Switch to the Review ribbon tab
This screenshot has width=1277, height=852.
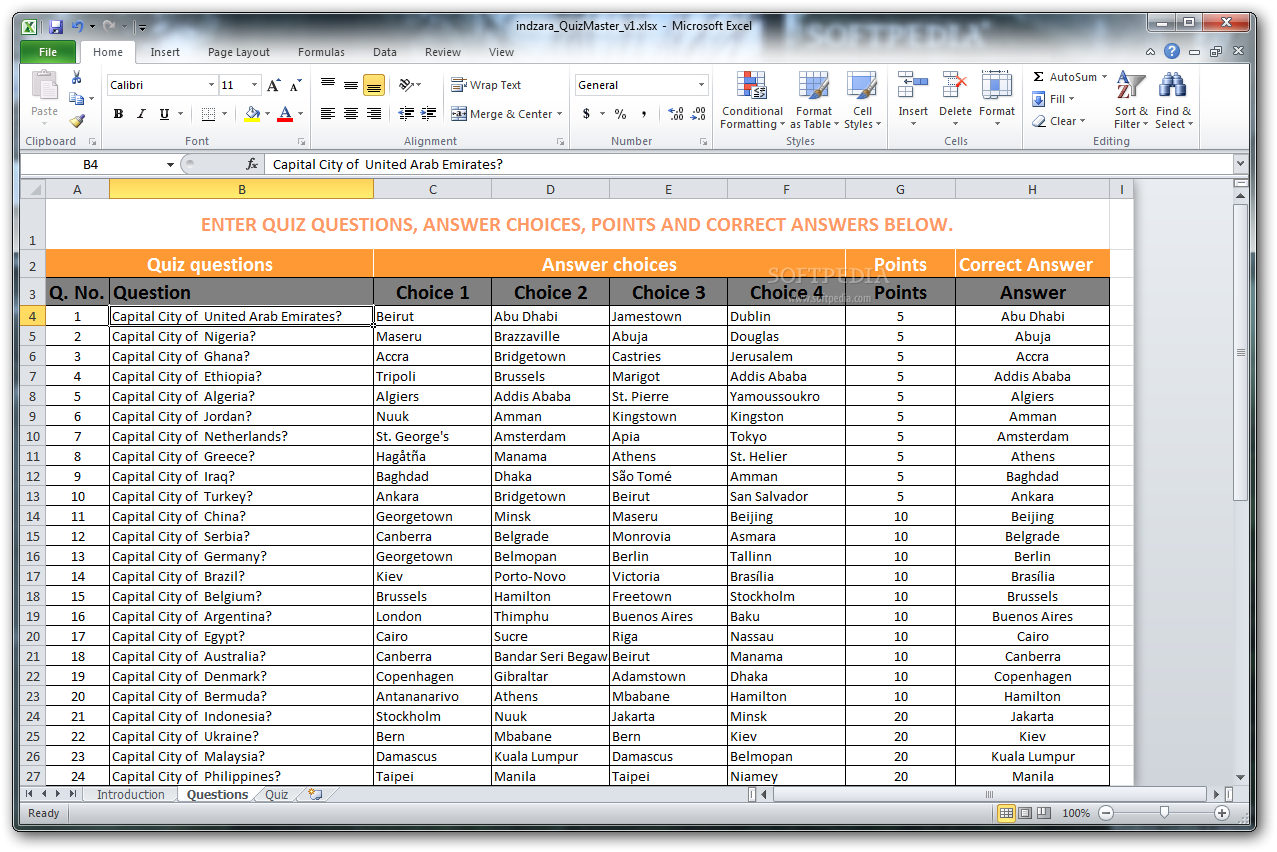443,52
